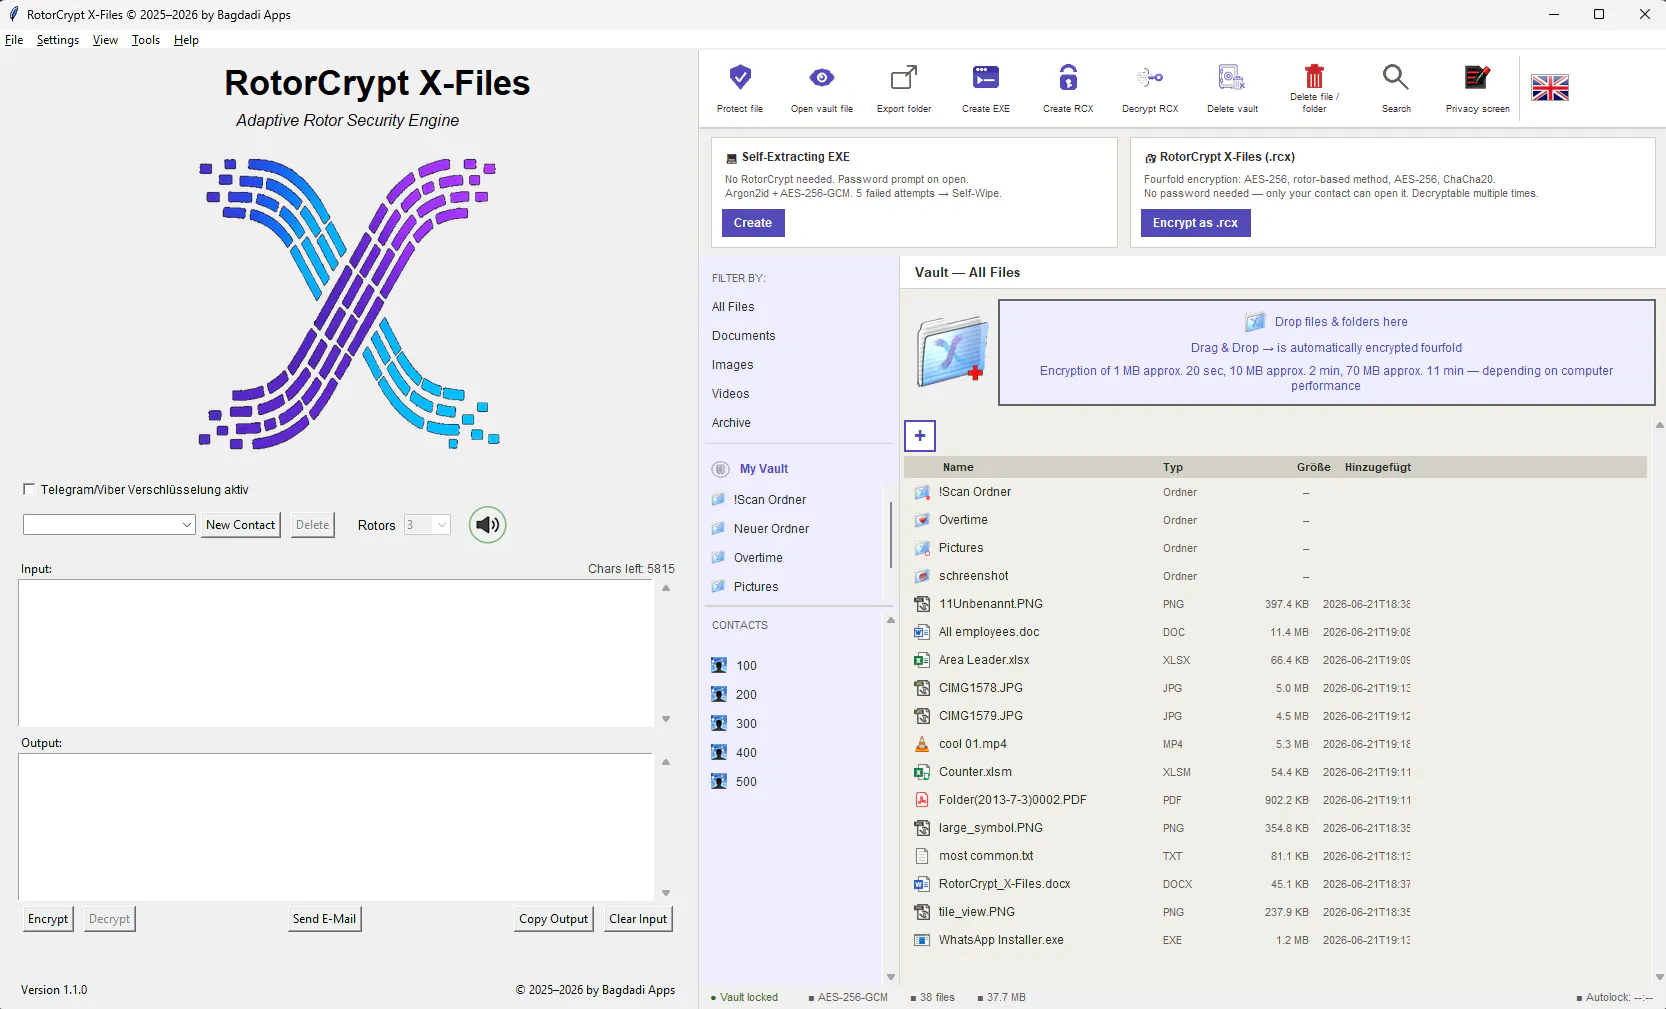Click the Send E-Mail button
Viewport: 1666px width, 1009px height.
[x=324, y=919]
